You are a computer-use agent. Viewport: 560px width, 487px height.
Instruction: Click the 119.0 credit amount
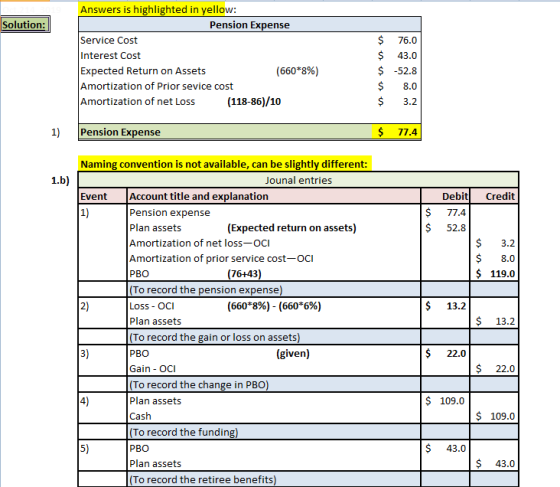[x=502, y=274]
